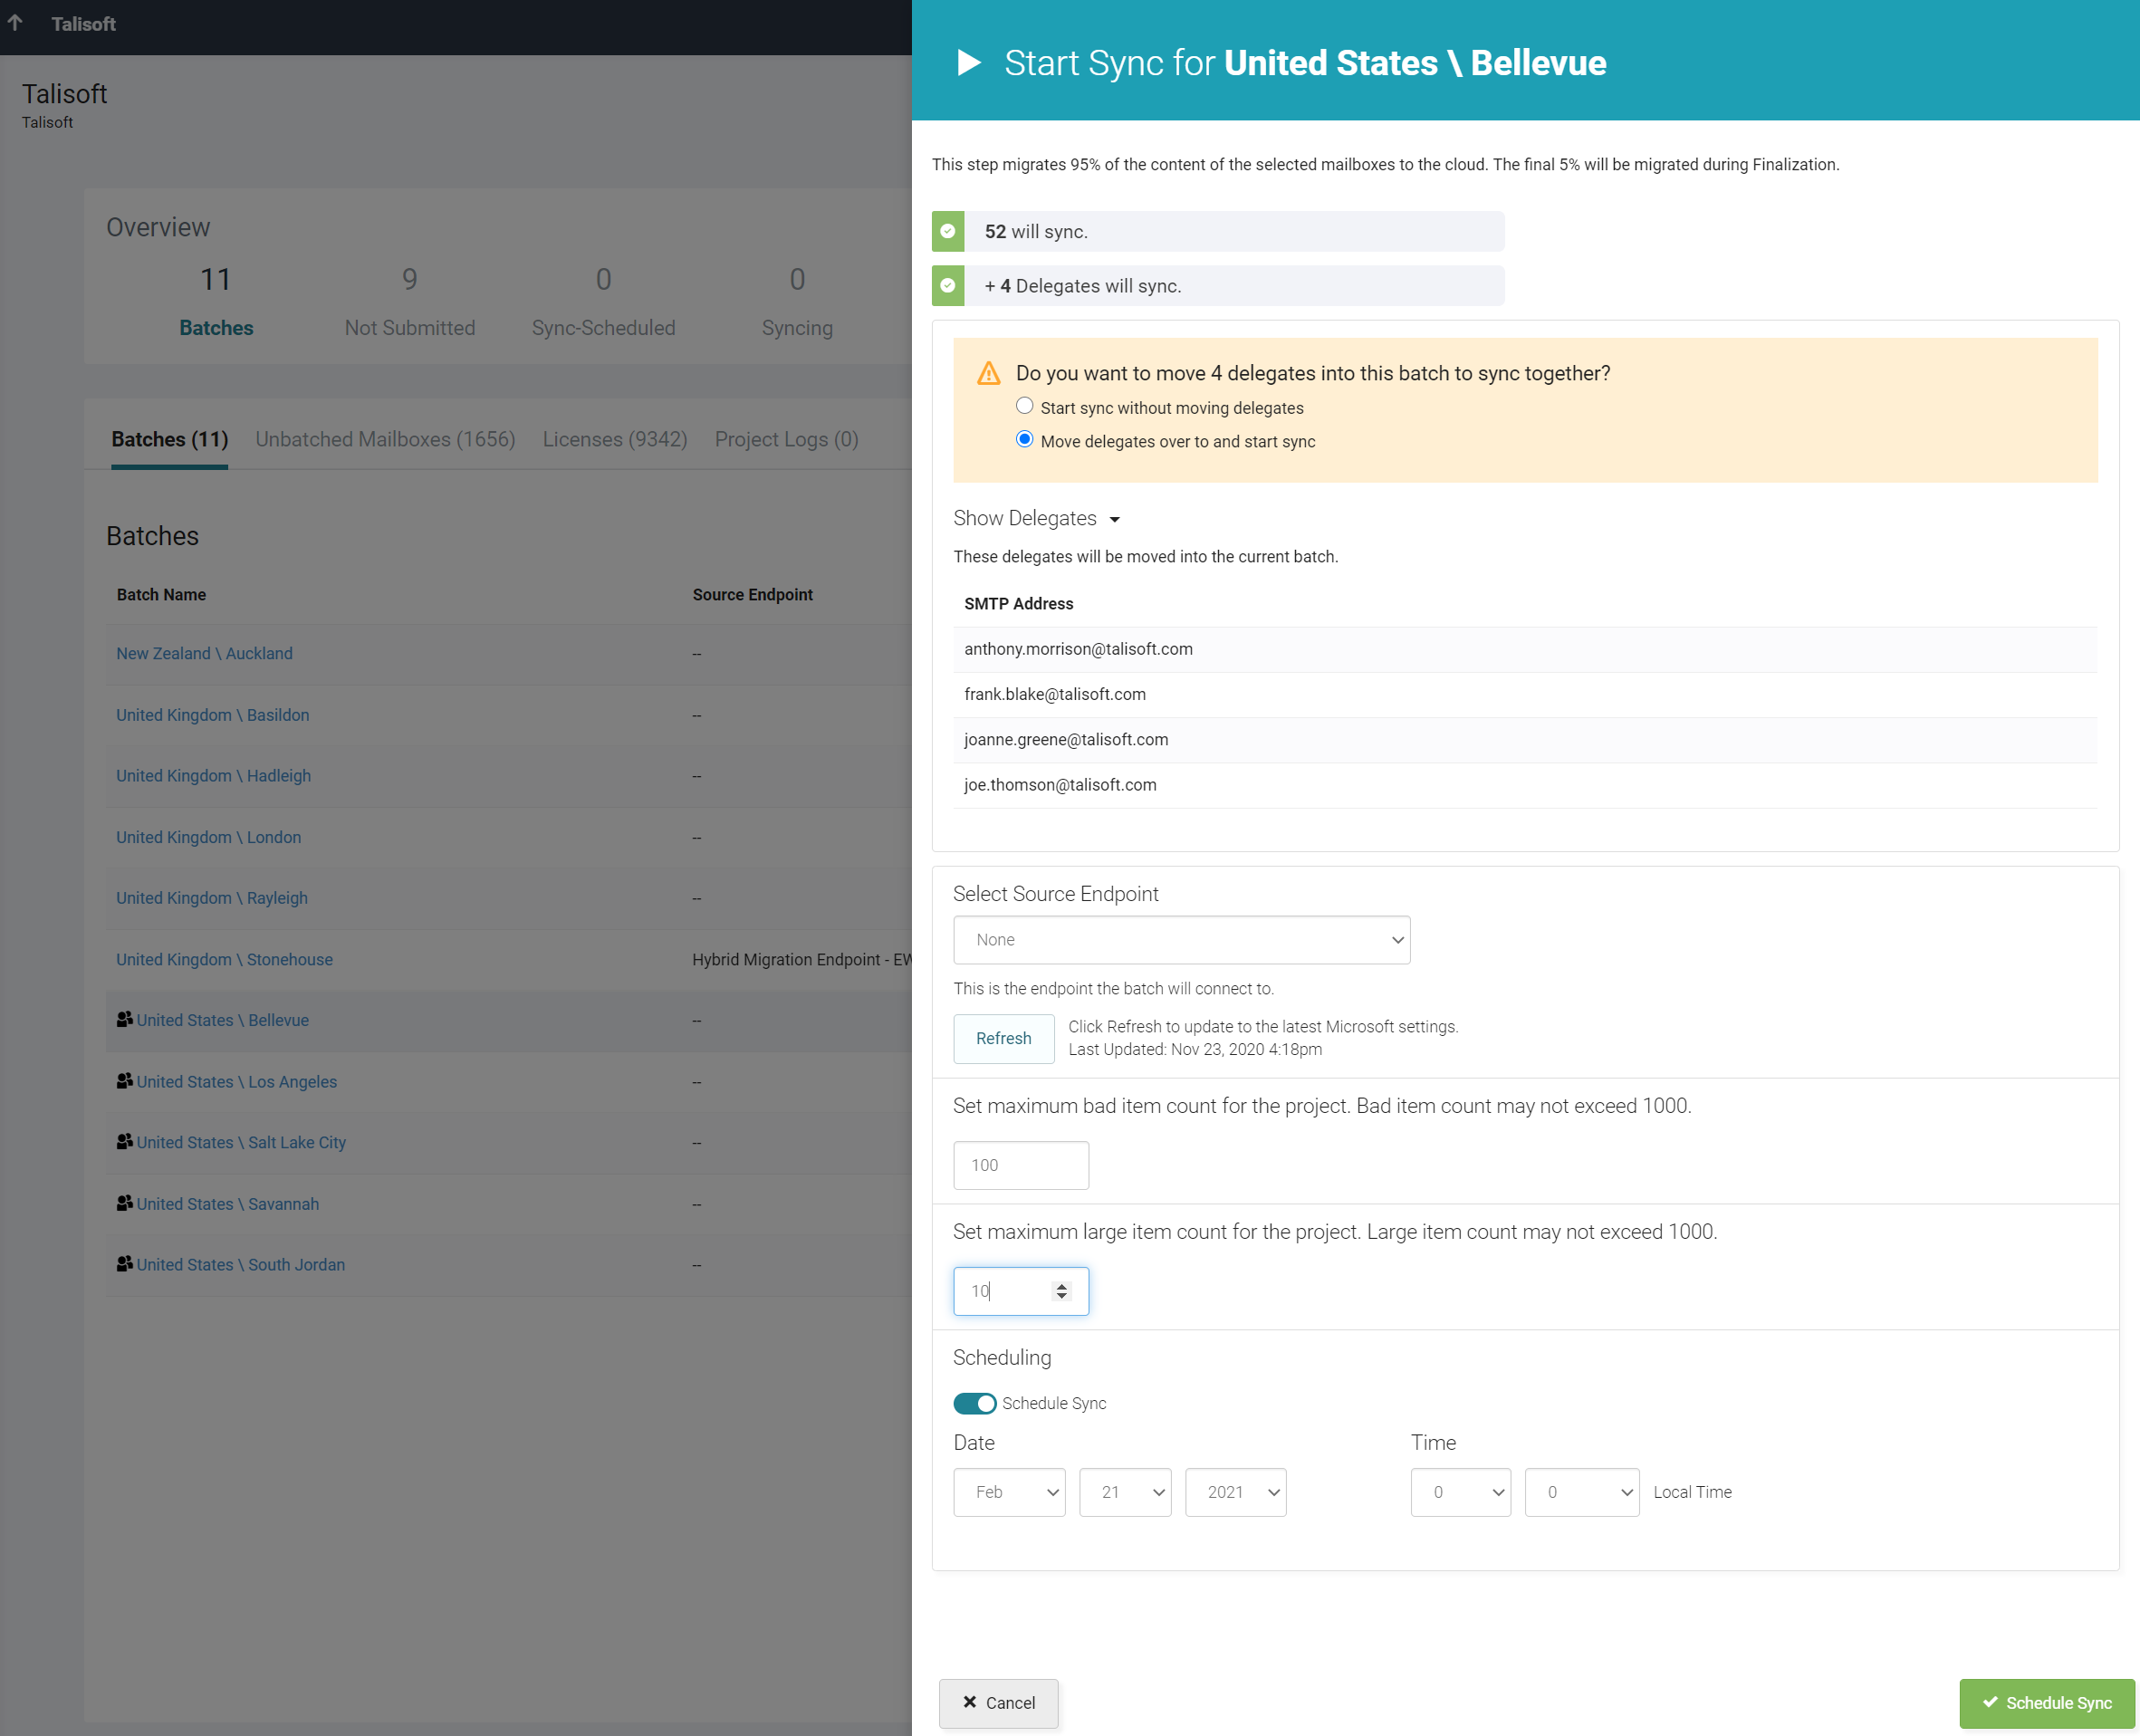Switch to the Licenses (9342) tab
Image resolution: width=2140 pixels, height=1736 pixels.
coord(615,439)
